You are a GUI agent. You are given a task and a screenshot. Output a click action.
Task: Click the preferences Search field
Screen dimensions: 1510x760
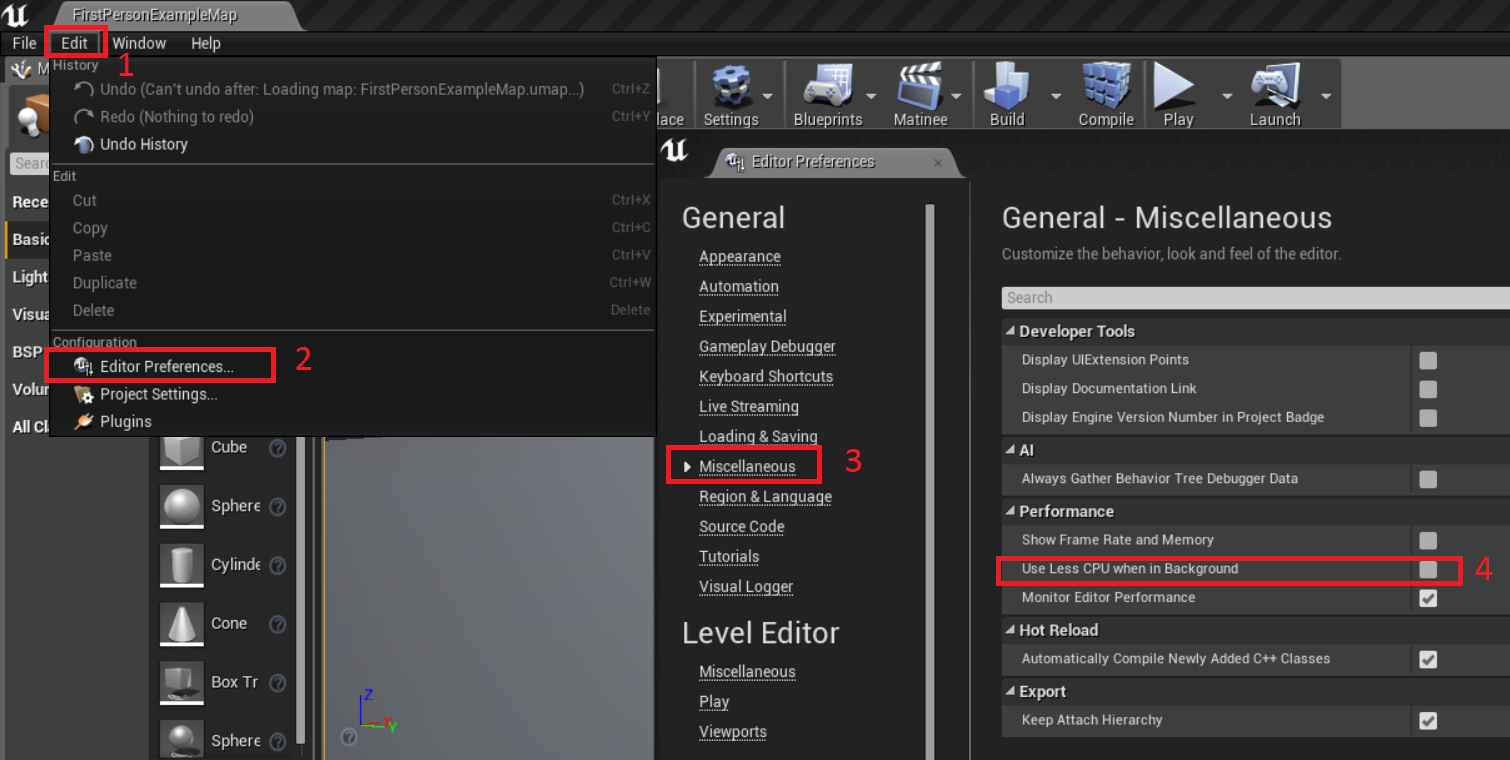(x=1256, y=298)
